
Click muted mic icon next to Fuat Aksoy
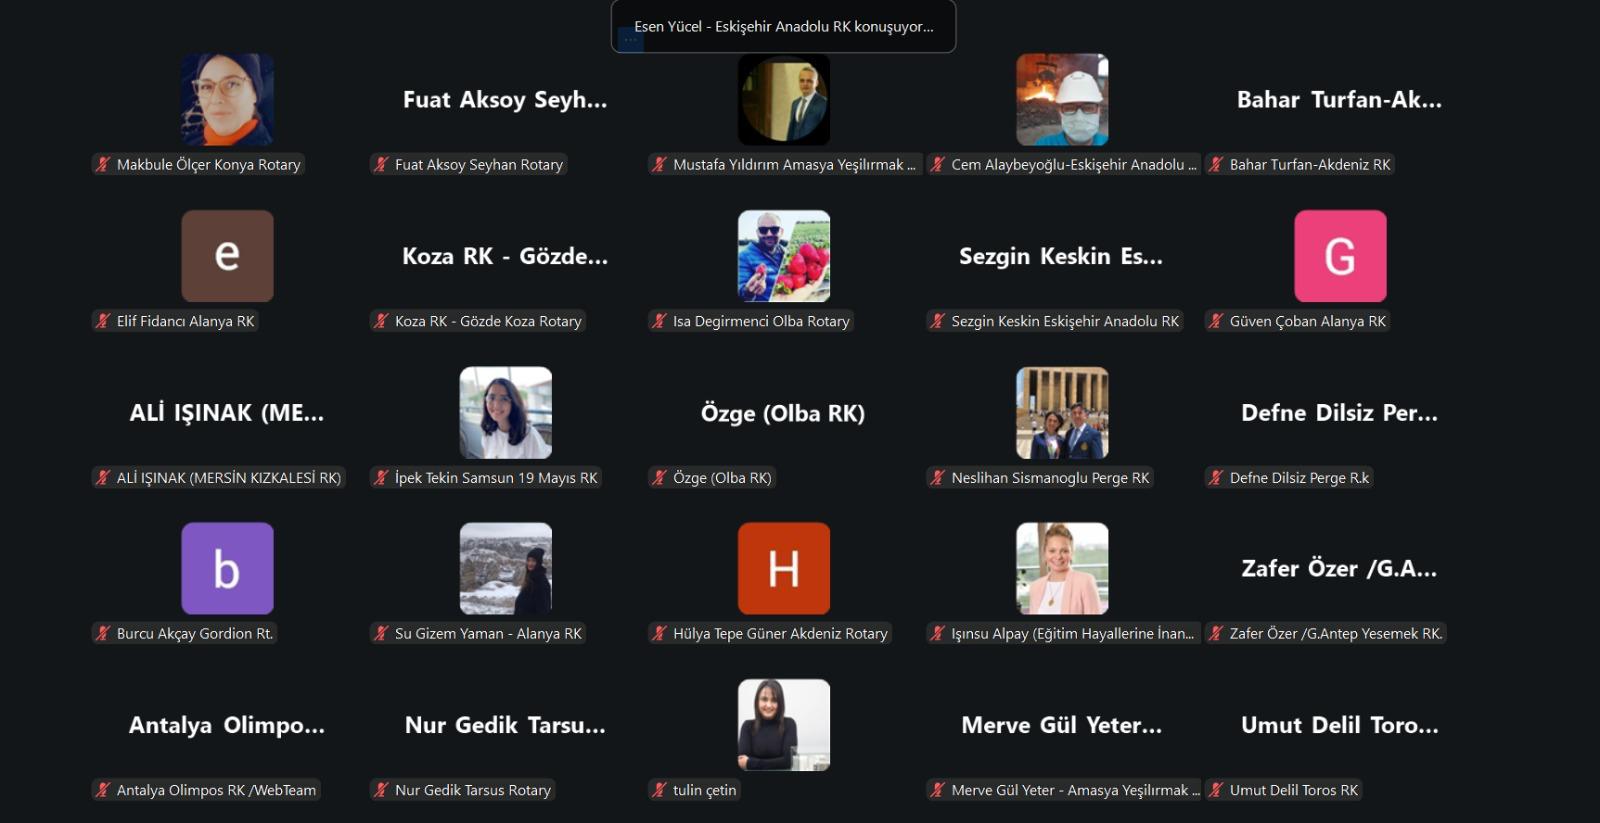(381, 165)
